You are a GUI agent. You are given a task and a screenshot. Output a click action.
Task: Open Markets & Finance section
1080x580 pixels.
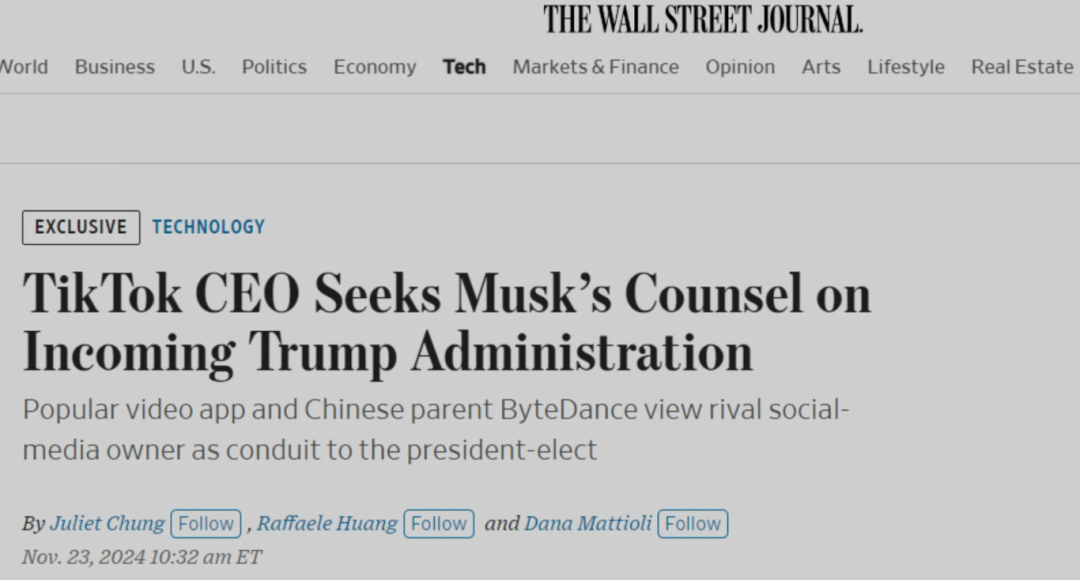596,67
